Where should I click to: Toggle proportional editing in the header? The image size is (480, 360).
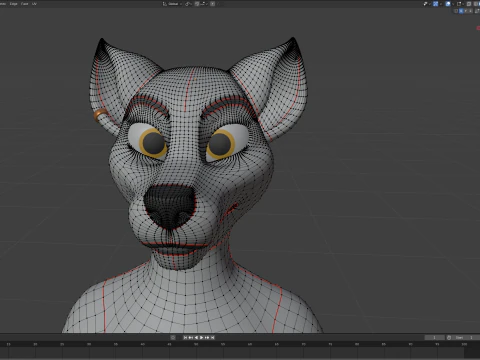pos(212,4)
